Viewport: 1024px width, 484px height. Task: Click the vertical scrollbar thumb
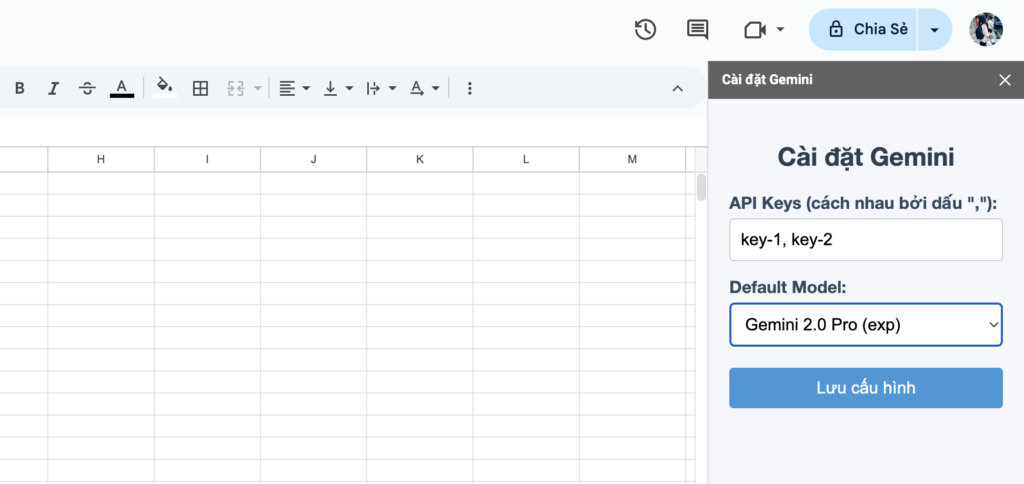pos(701,187)
